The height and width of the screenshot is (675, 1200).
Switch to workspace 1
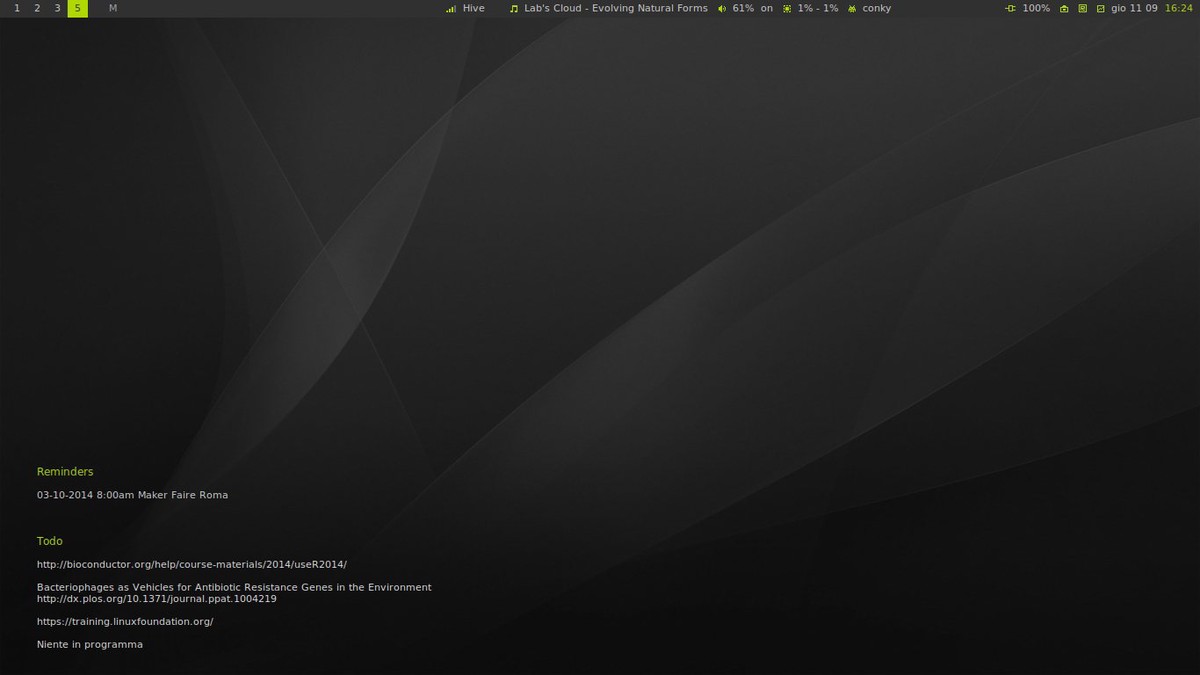[x=17, y=8]
